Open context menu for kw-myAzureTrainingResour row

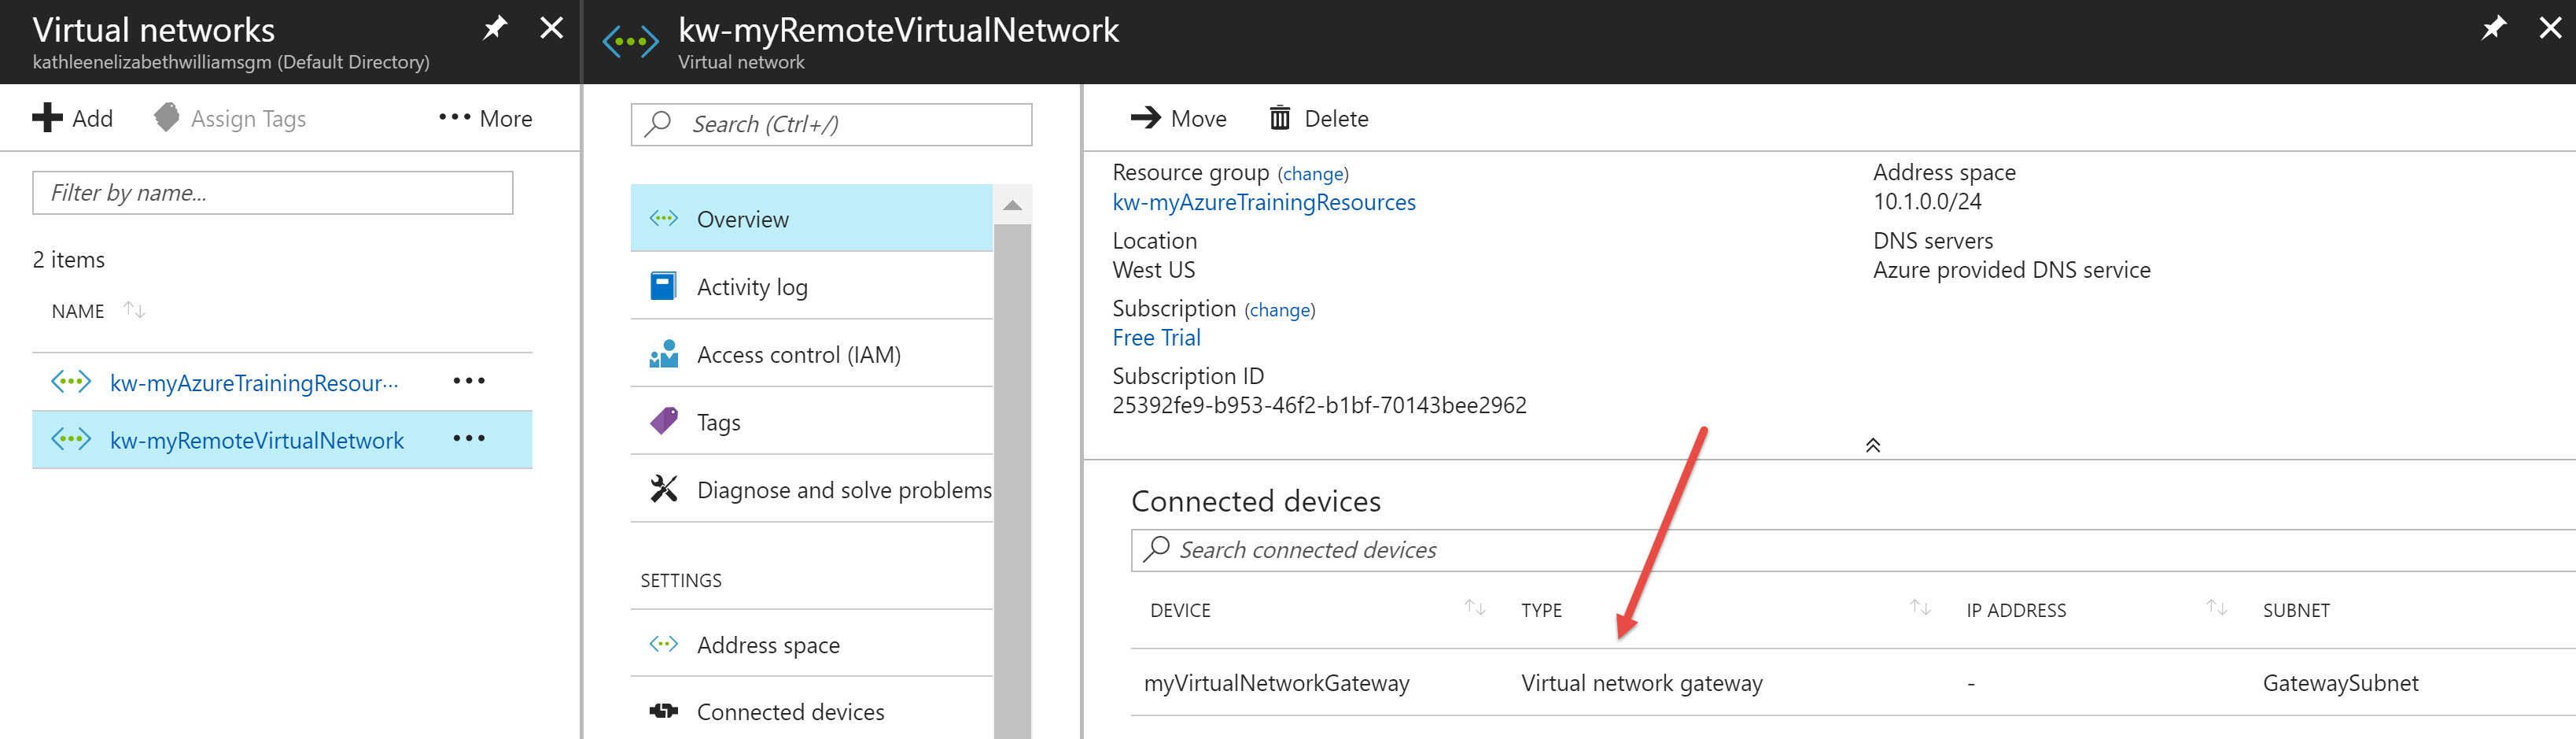point(469,381)
